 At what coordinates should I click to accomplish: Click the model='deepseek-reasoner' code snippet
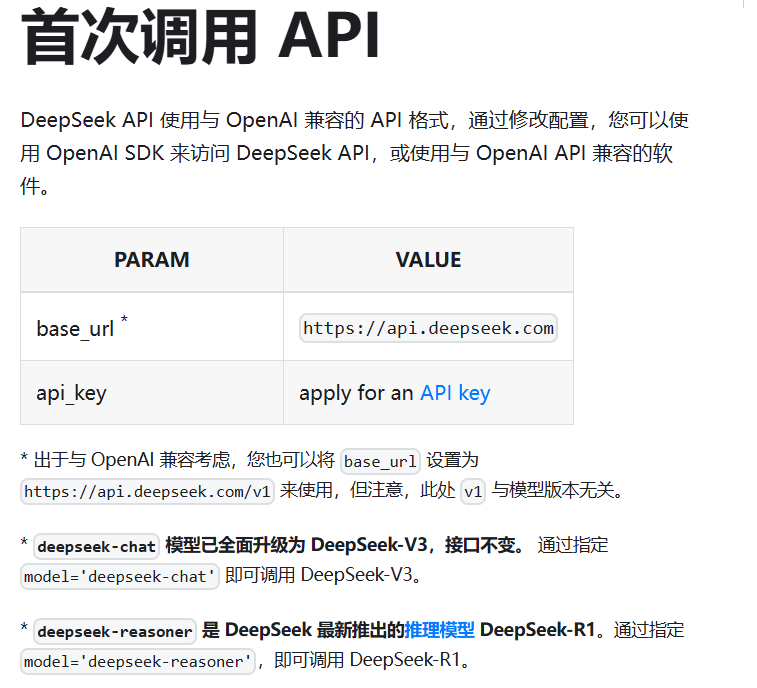(138, 661)
